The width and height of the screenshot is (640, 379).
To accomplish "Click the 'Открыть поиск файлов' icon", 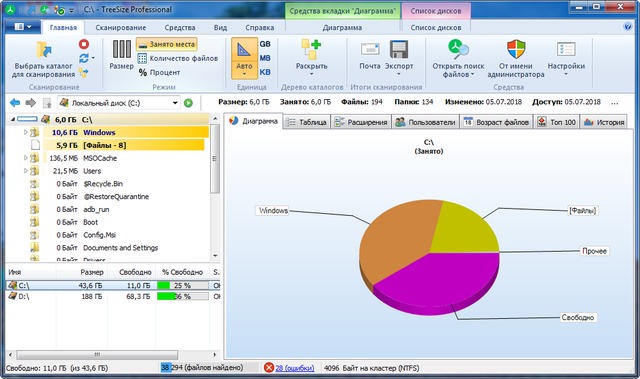I will (x=458, y=49).
